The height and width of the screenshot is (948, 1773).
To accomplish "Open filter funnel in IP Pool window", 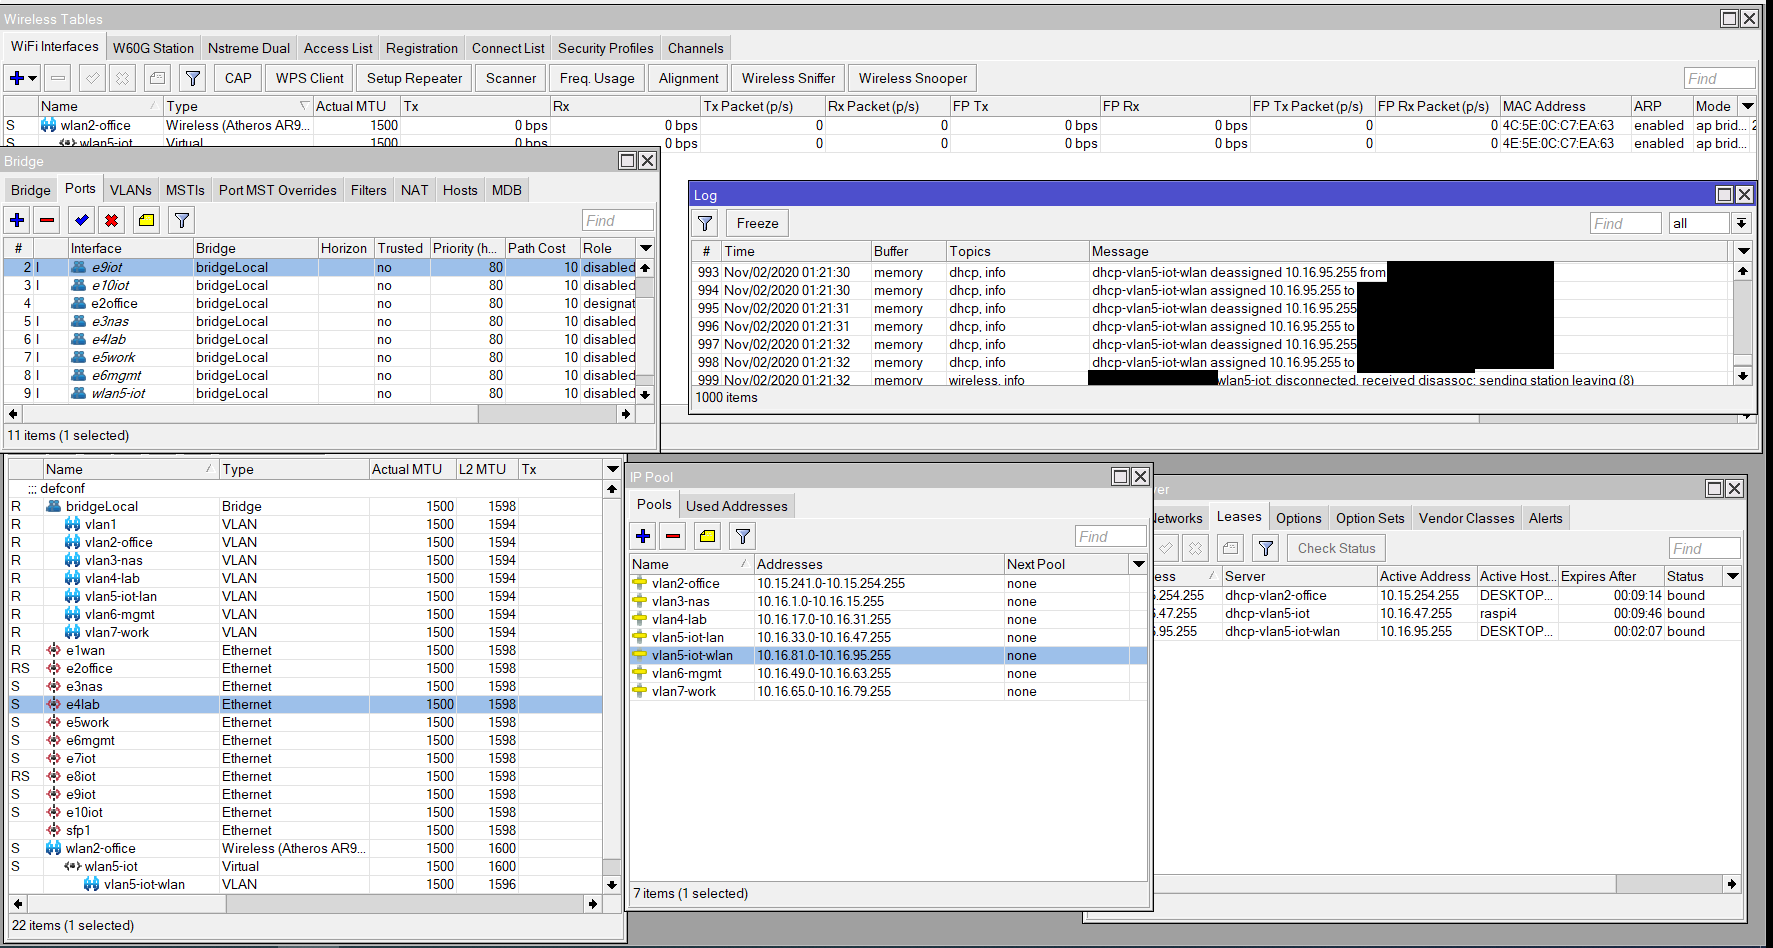I will click(x=743, y=536).
